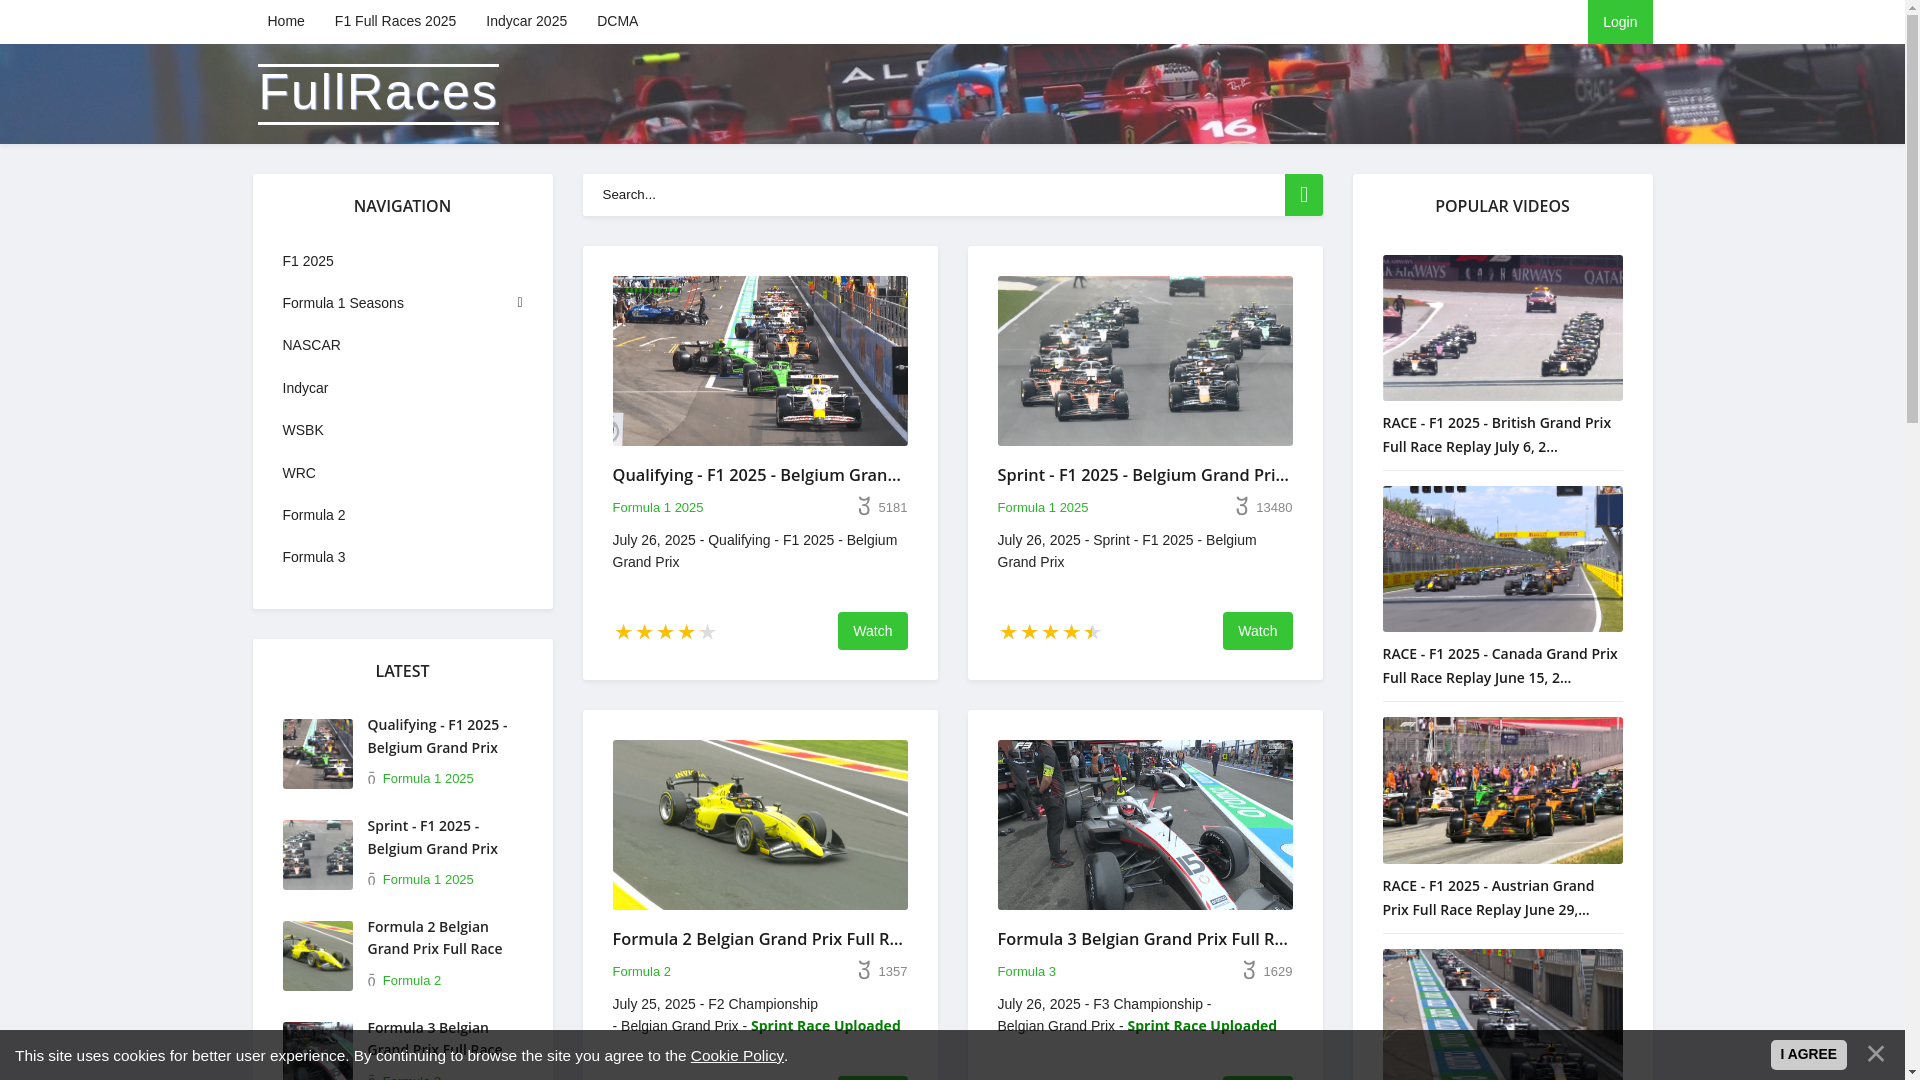Rate Sprint Belgium video five stars

pyautogui.click(x=1092, y=632)
